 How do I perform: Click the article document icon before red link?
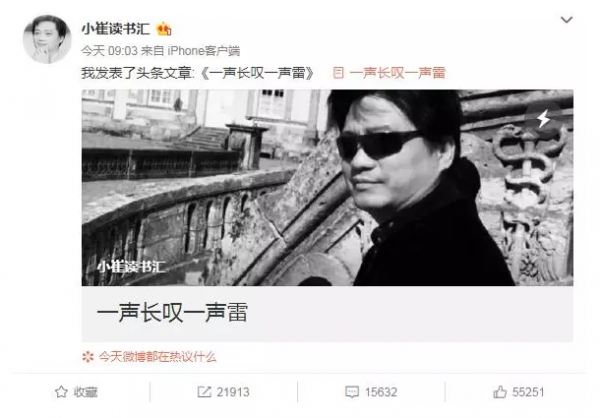(338, 73)
